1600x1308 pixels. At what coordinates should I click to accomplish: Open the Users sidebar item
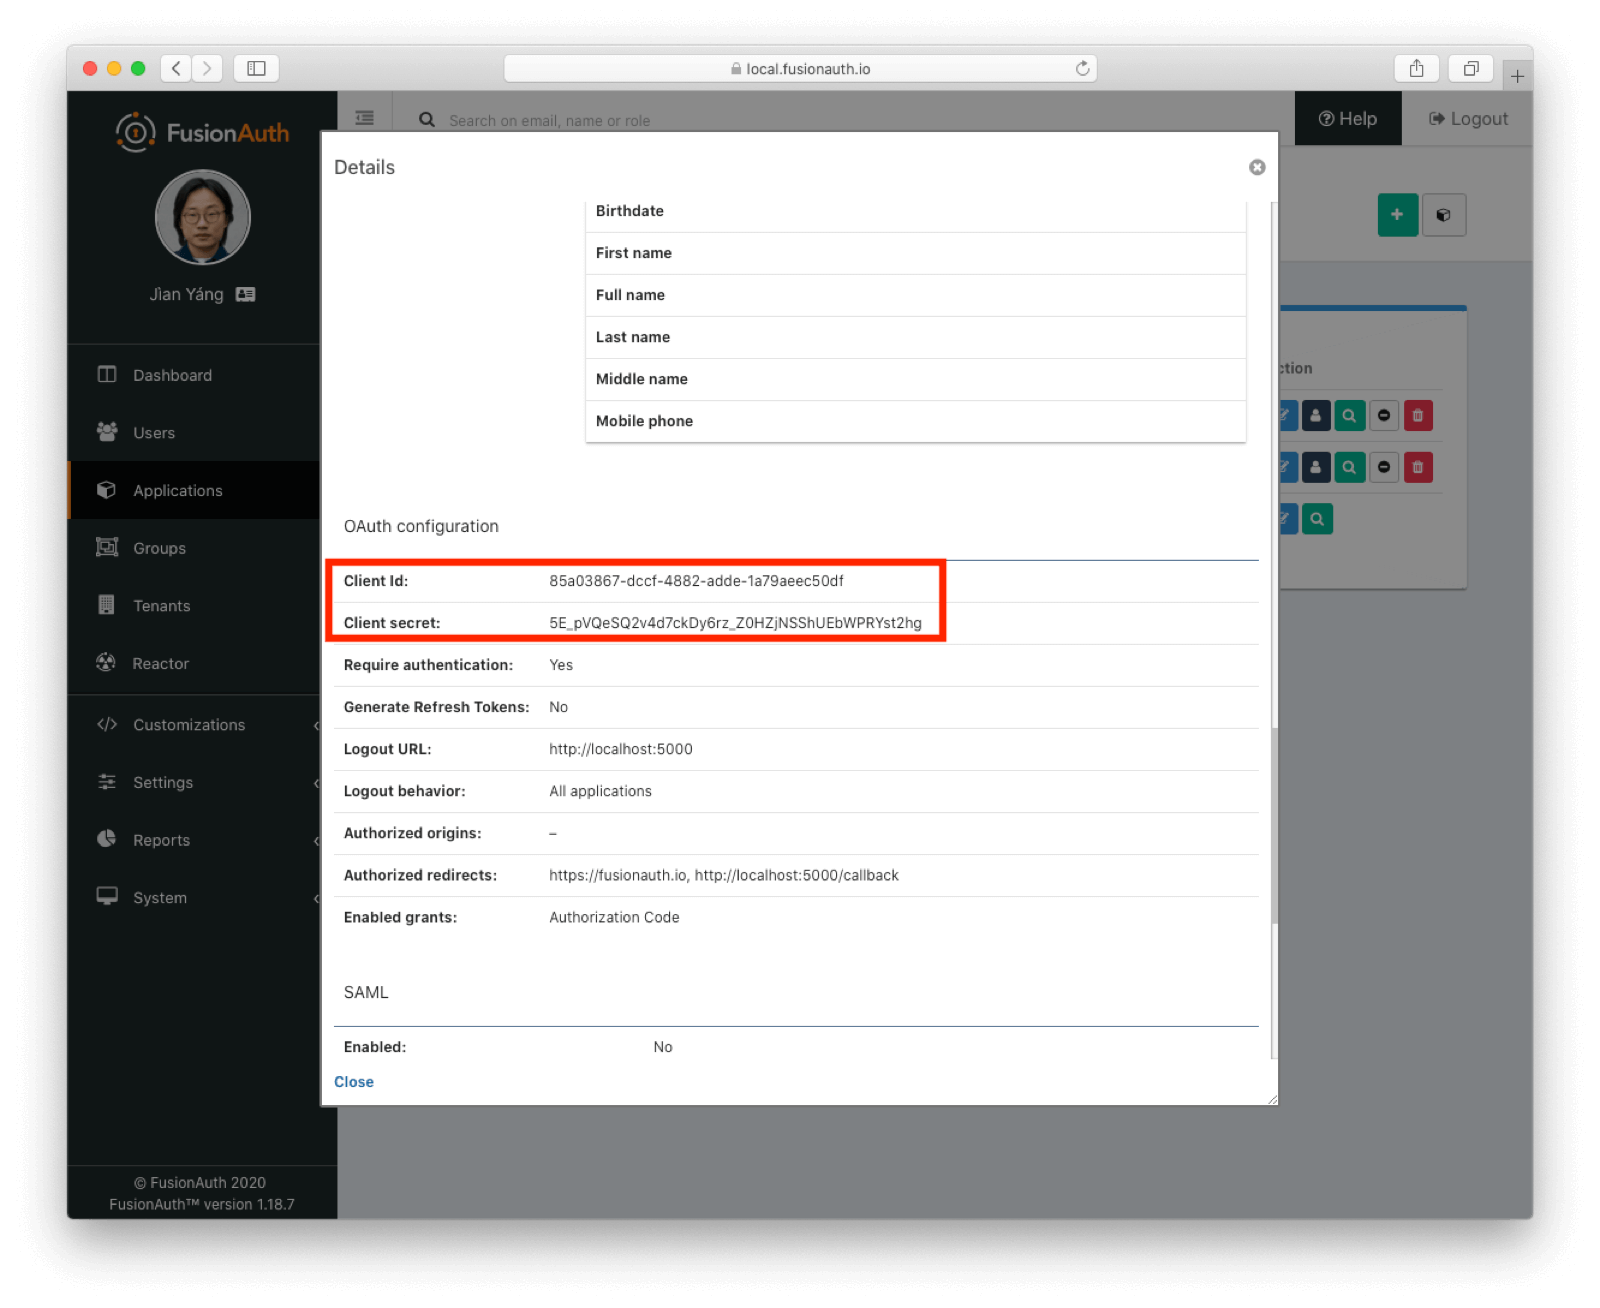point(194,433)
